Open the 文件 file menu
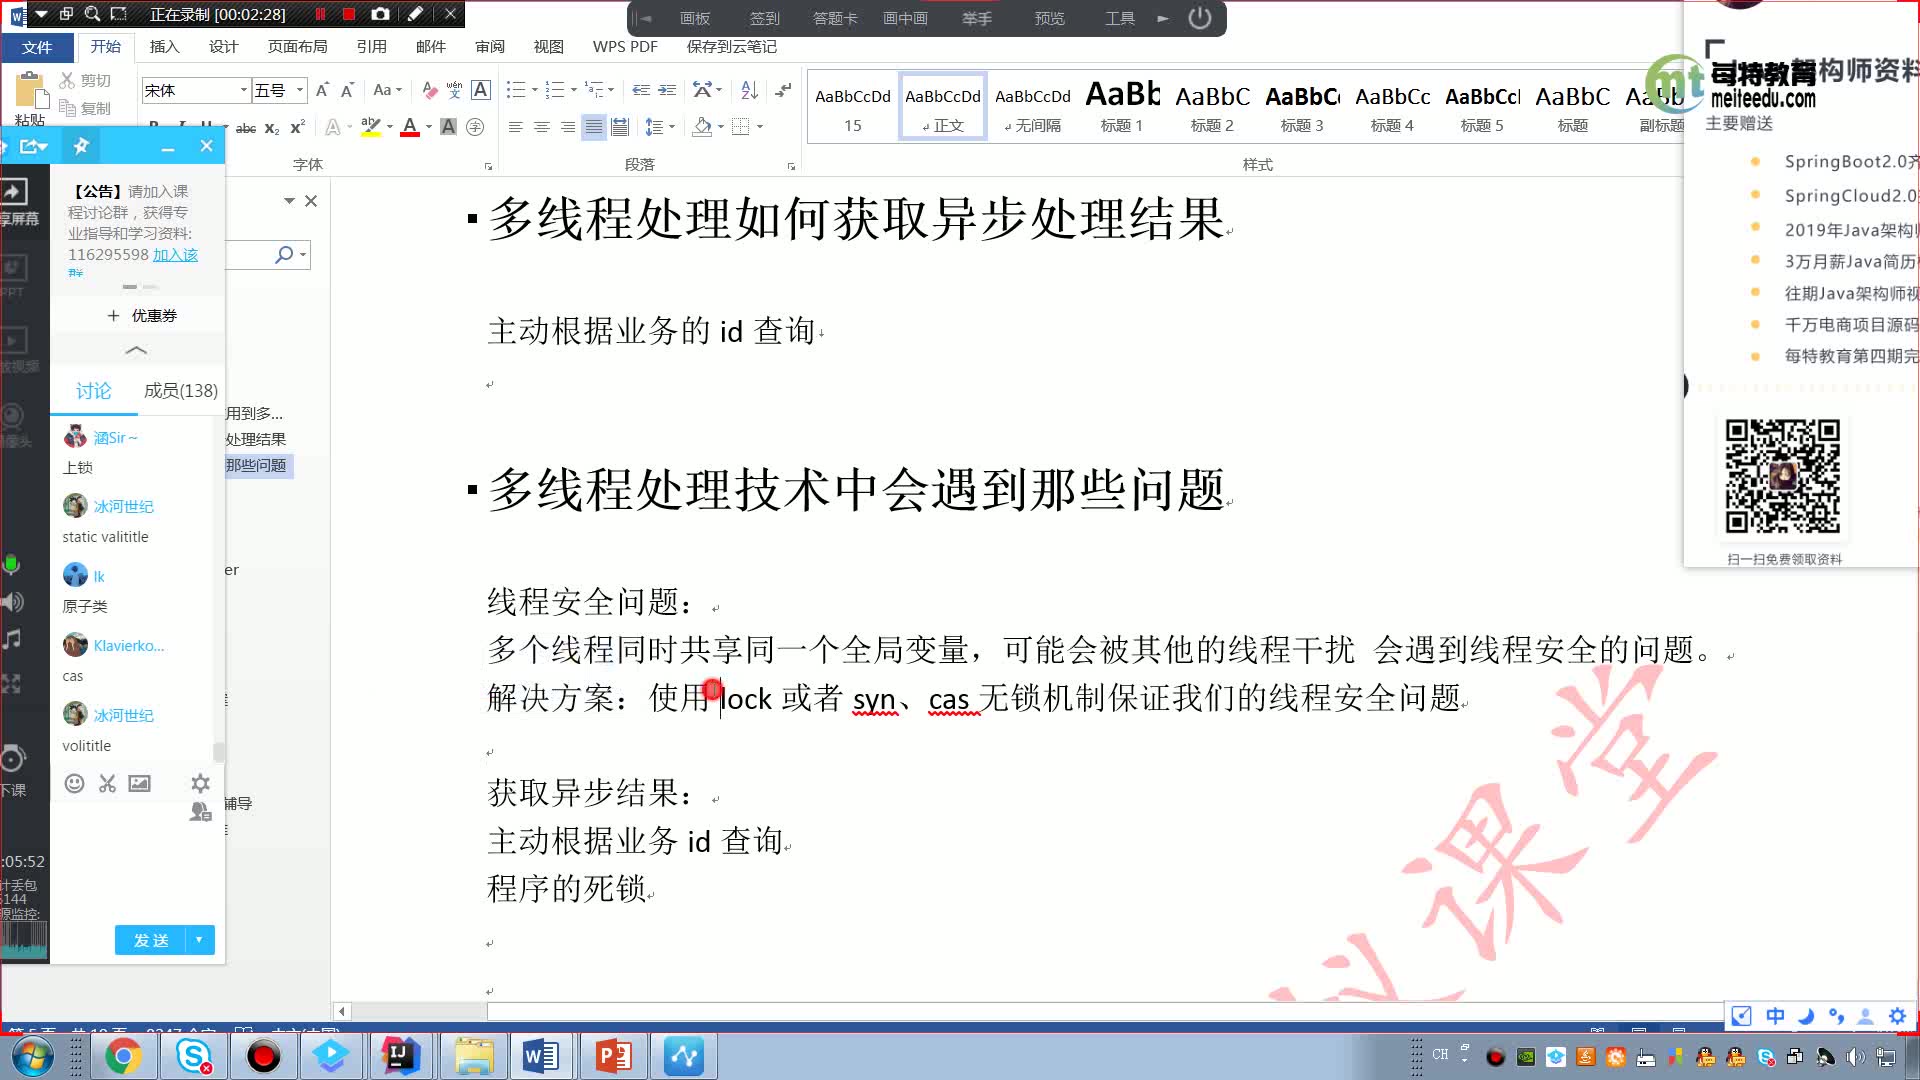This screenshot has height=1080, width=1920. tap(37, 47)
